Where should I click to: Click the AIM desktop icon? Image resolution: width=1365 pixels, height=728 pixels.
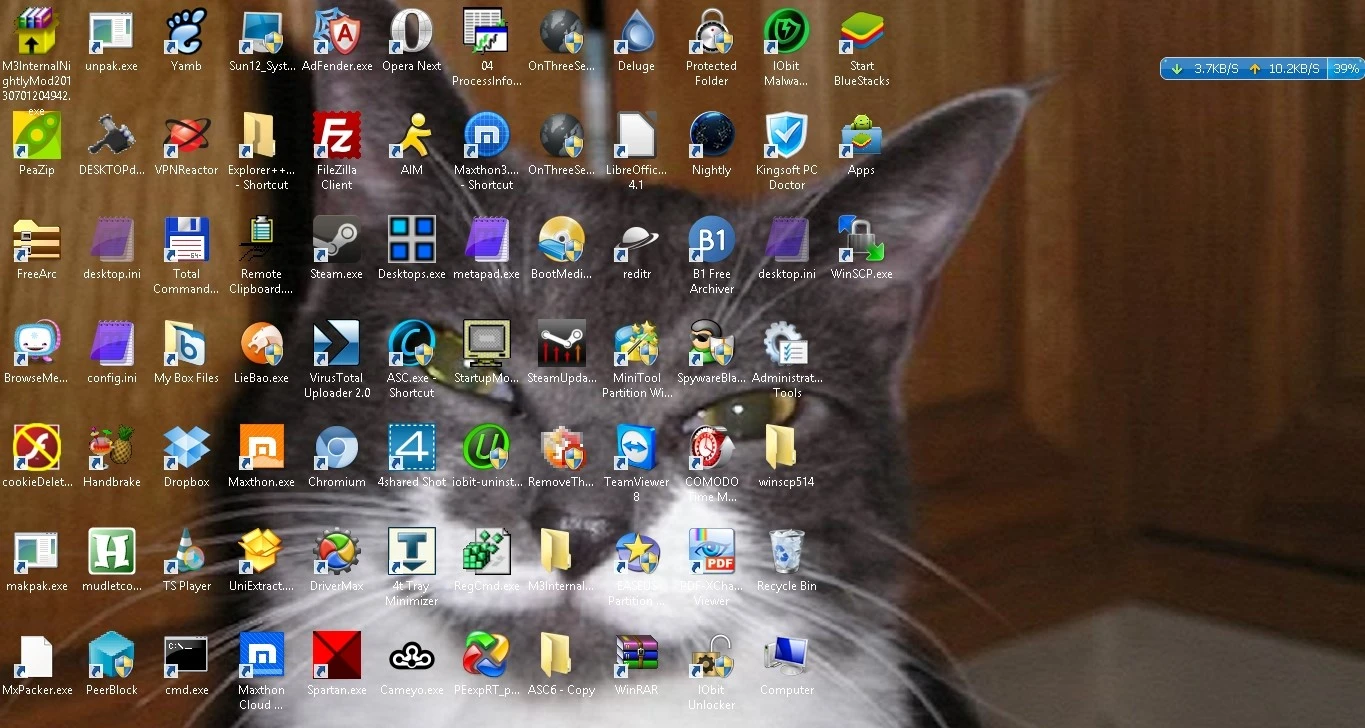coord(412,135)
